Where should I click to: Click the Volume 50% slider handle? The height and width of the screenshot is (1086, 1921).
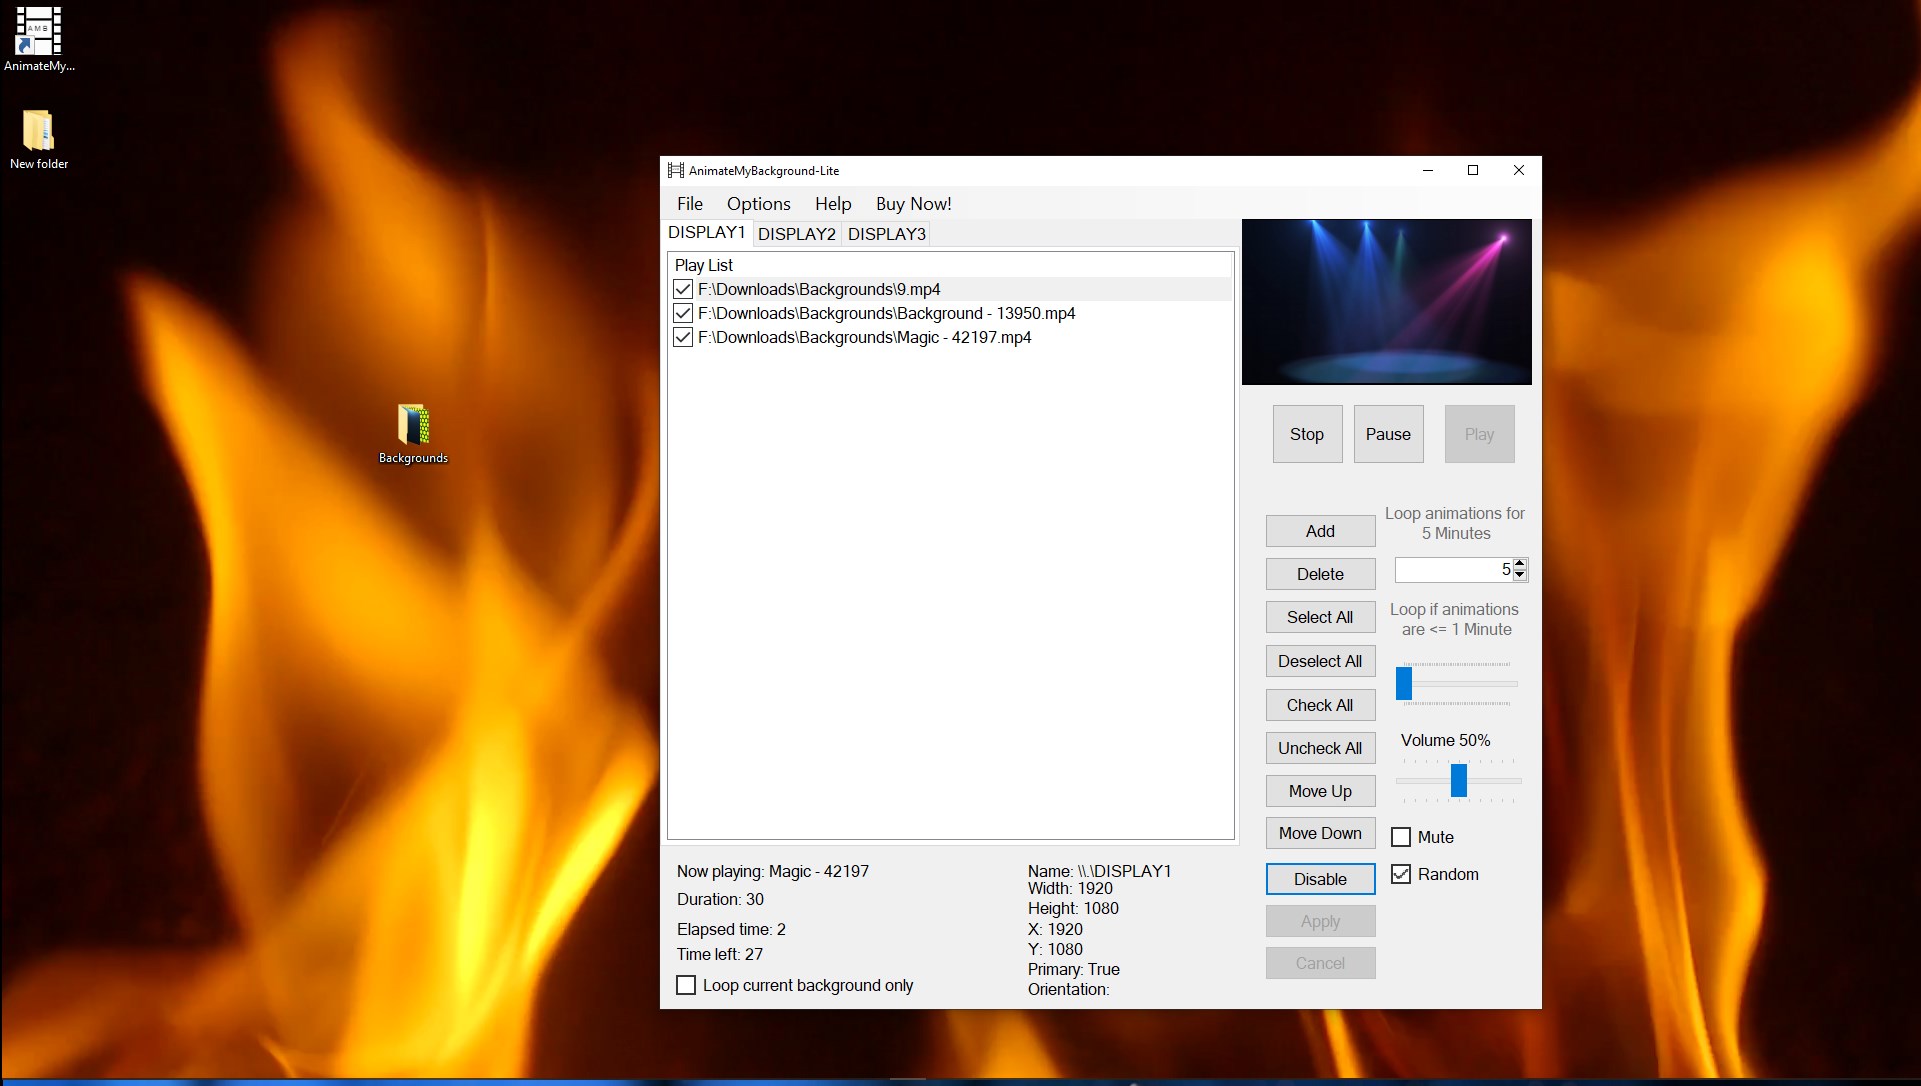pyautogui.click(x=1458, y=780)
